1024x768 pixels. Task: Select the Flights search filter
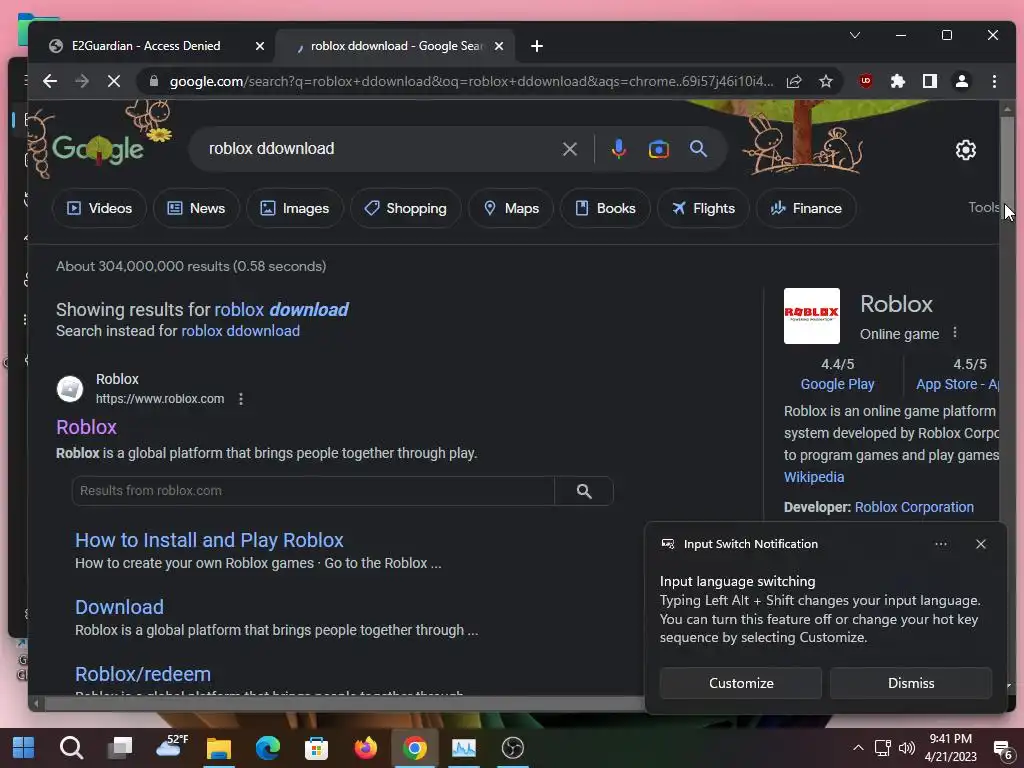tap(703, 208)
